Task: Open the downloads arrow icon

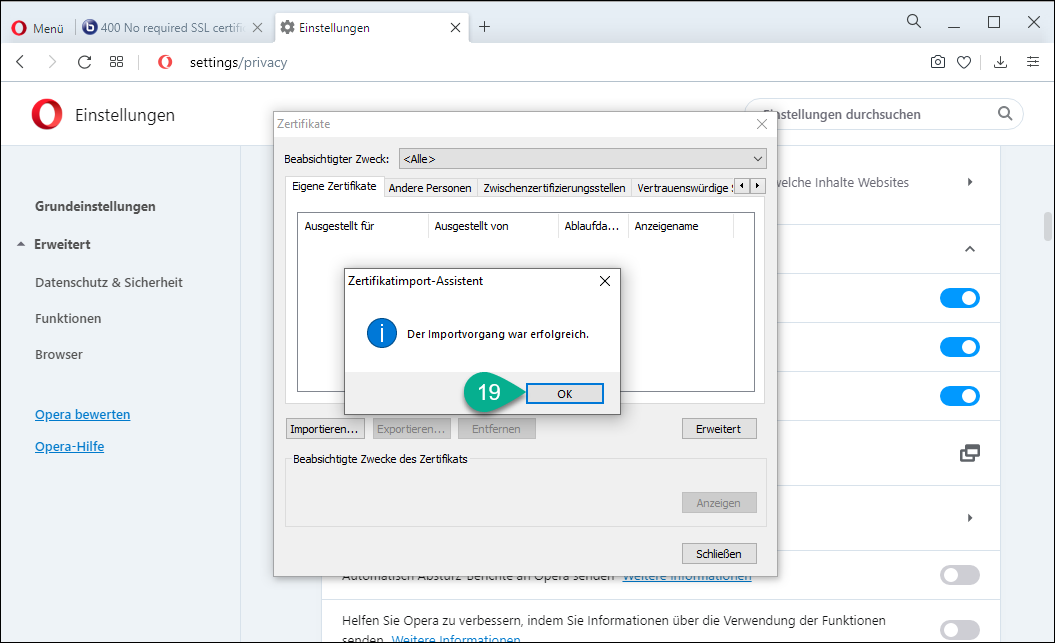Action: 1000,62
